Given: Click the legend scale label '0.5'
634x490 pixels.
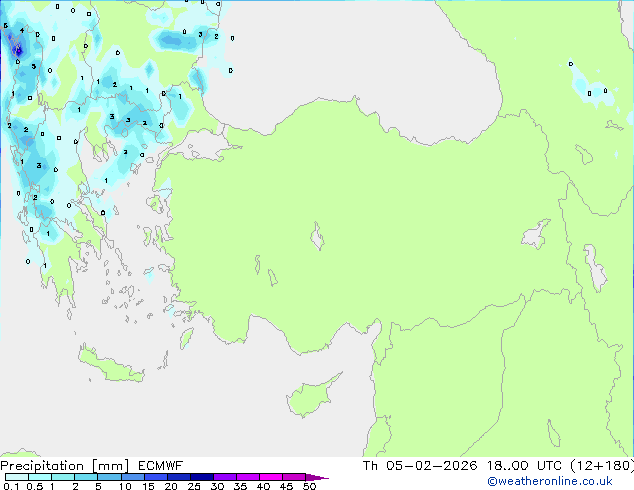Looking at the screenshot, I should pyautogui.click(x=34, y=486).
